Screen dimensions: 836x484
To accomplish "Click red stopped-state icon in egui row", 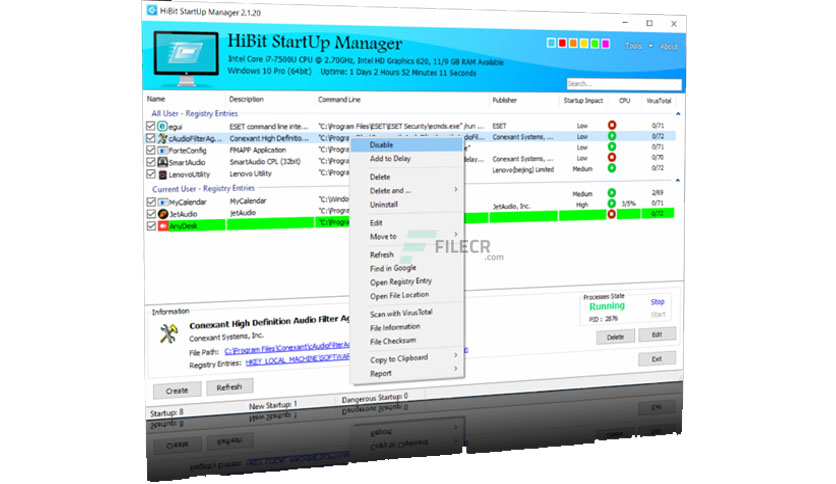I will pos(612,125).
